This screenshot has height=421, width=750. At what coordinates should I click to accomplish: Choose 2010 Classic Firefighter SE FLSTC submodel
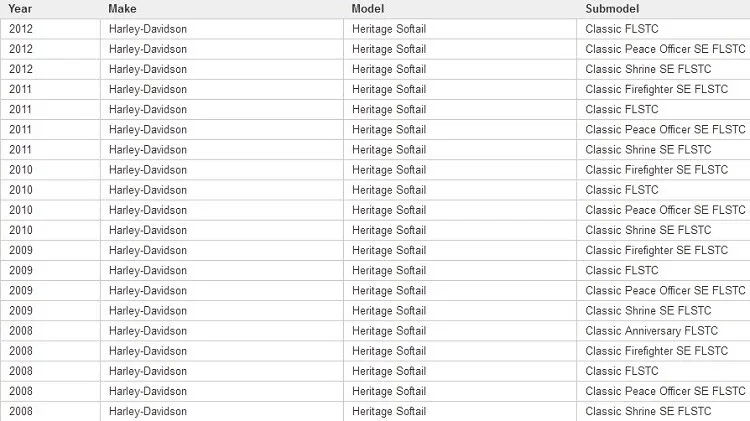pos(656,170)
